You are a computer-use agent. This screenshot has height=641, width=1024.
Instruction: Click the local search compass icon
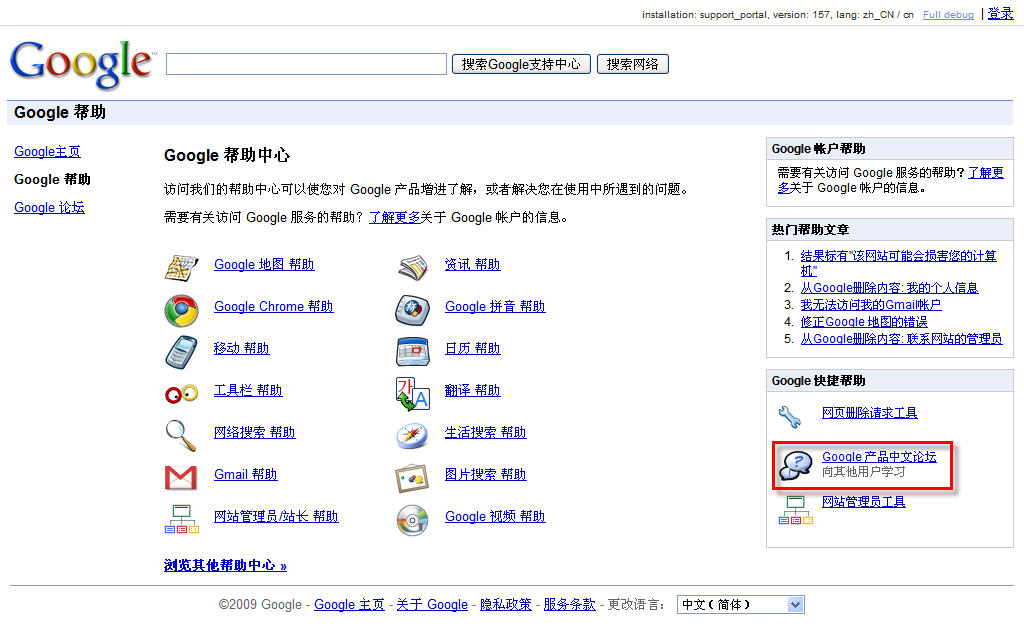click(x=413, y=436)
